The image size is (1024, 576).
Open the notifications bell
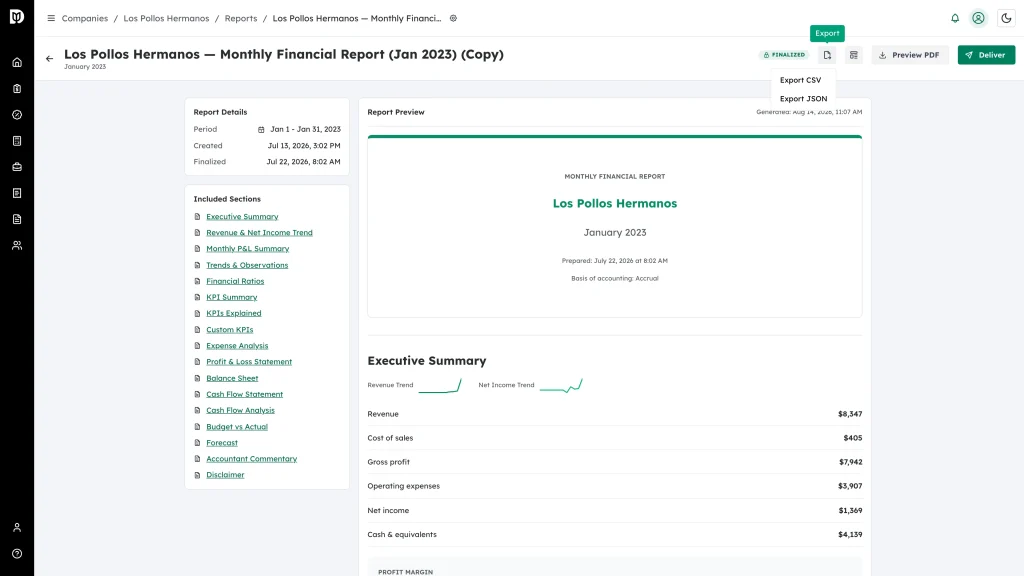point(955,18)
